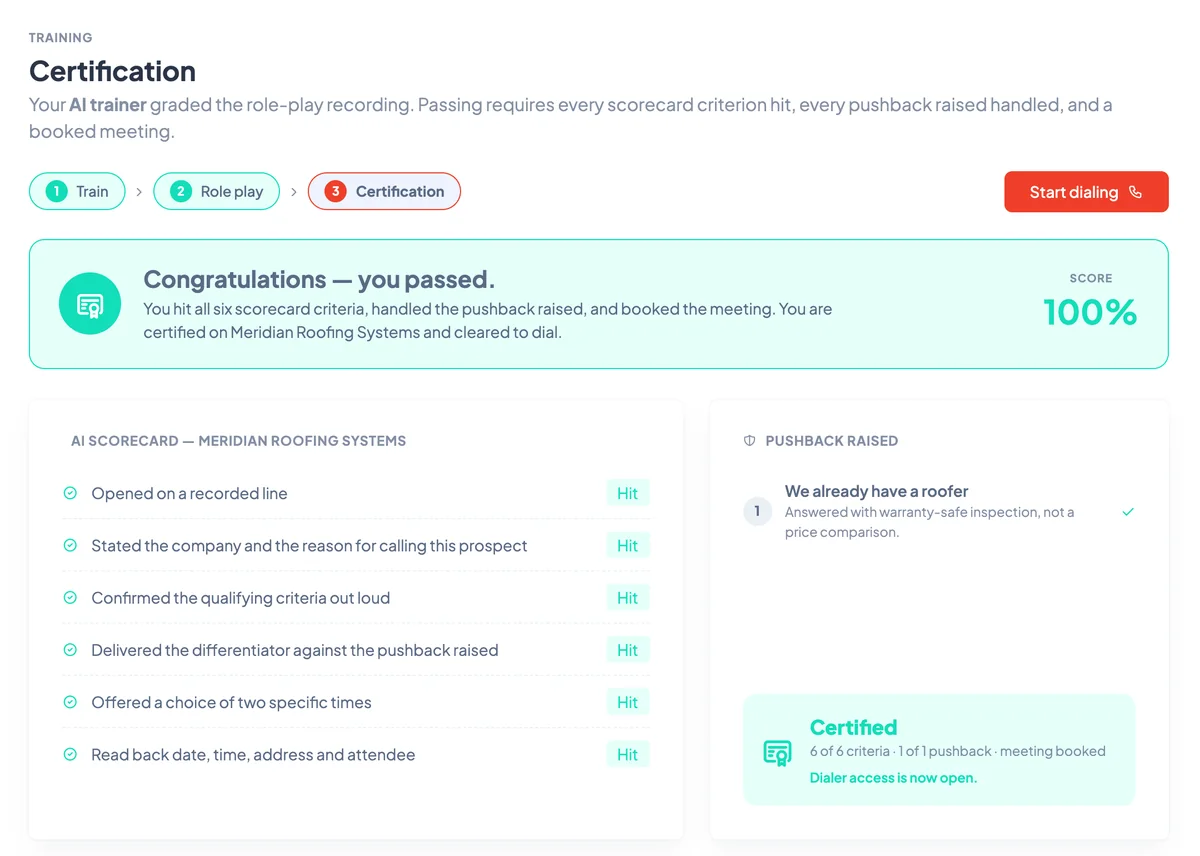Click 'Opened on a recorded line' text
This screenshot has height=856, width=1200.
tap(189, 493)
